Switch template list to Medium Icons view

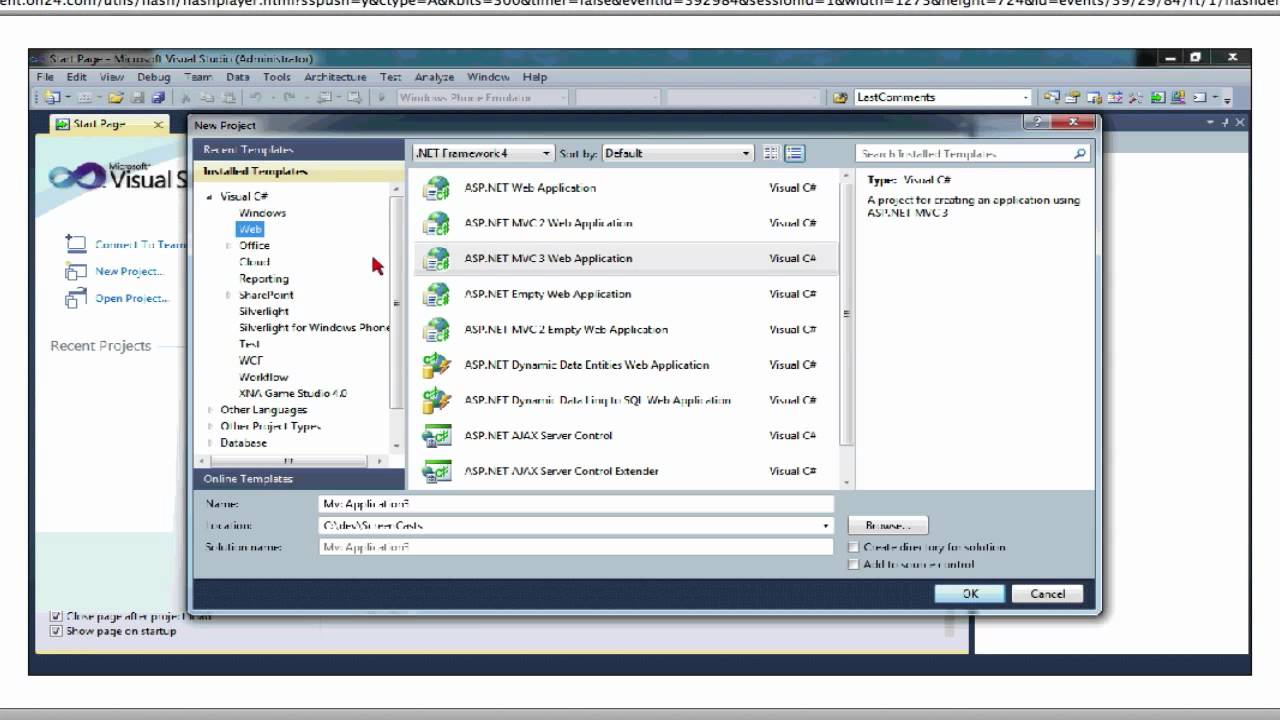pyautogui.click(x=794, y=153)
